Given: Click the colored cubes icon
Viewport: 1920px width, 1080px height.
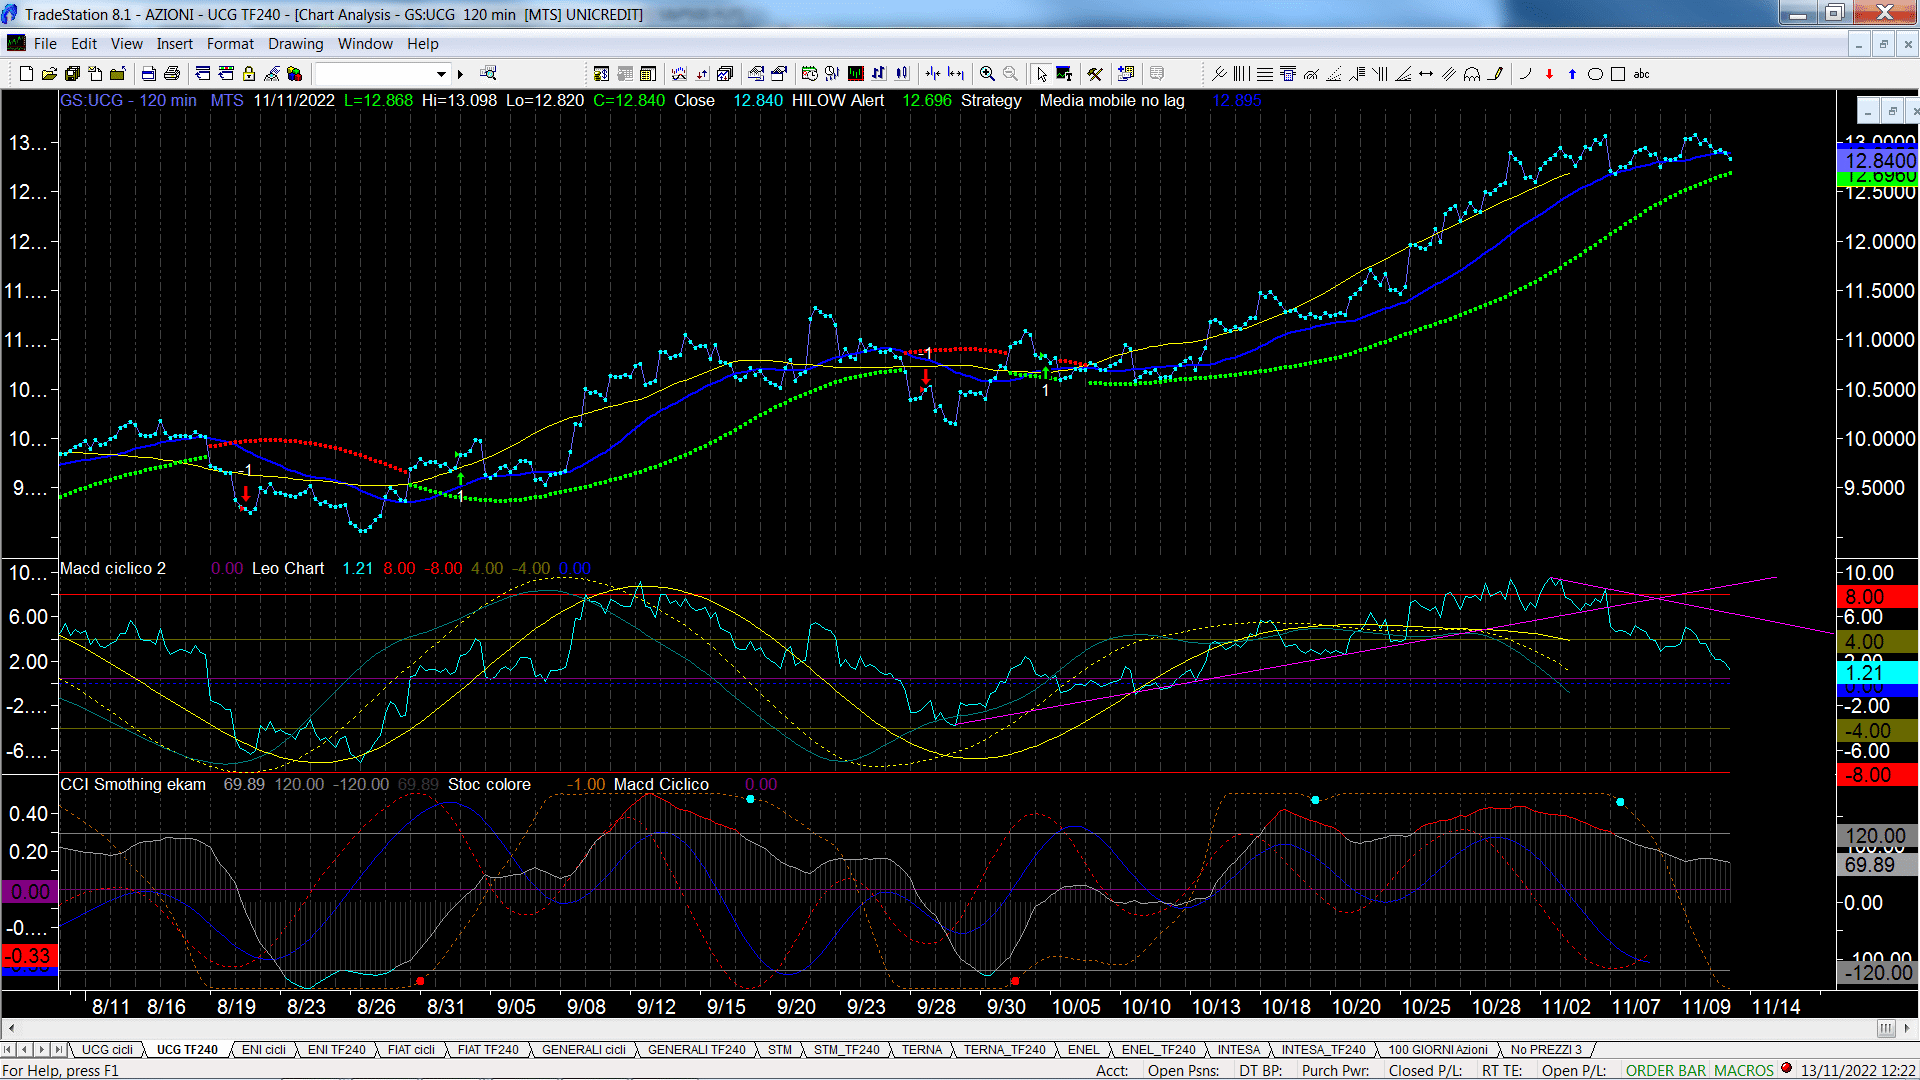Looking at the screenshot, I should click(x=294, y=74).
